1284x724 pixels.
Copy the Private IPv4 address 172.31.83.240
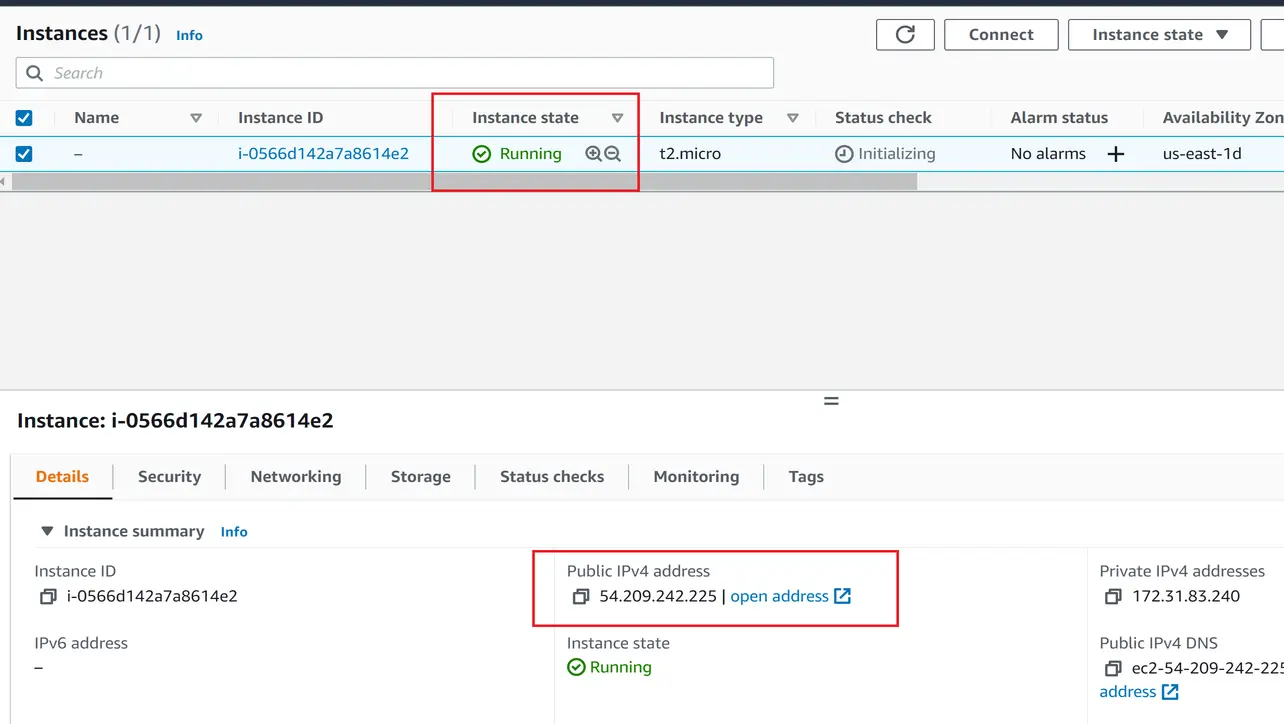[x=1113, y=597]
